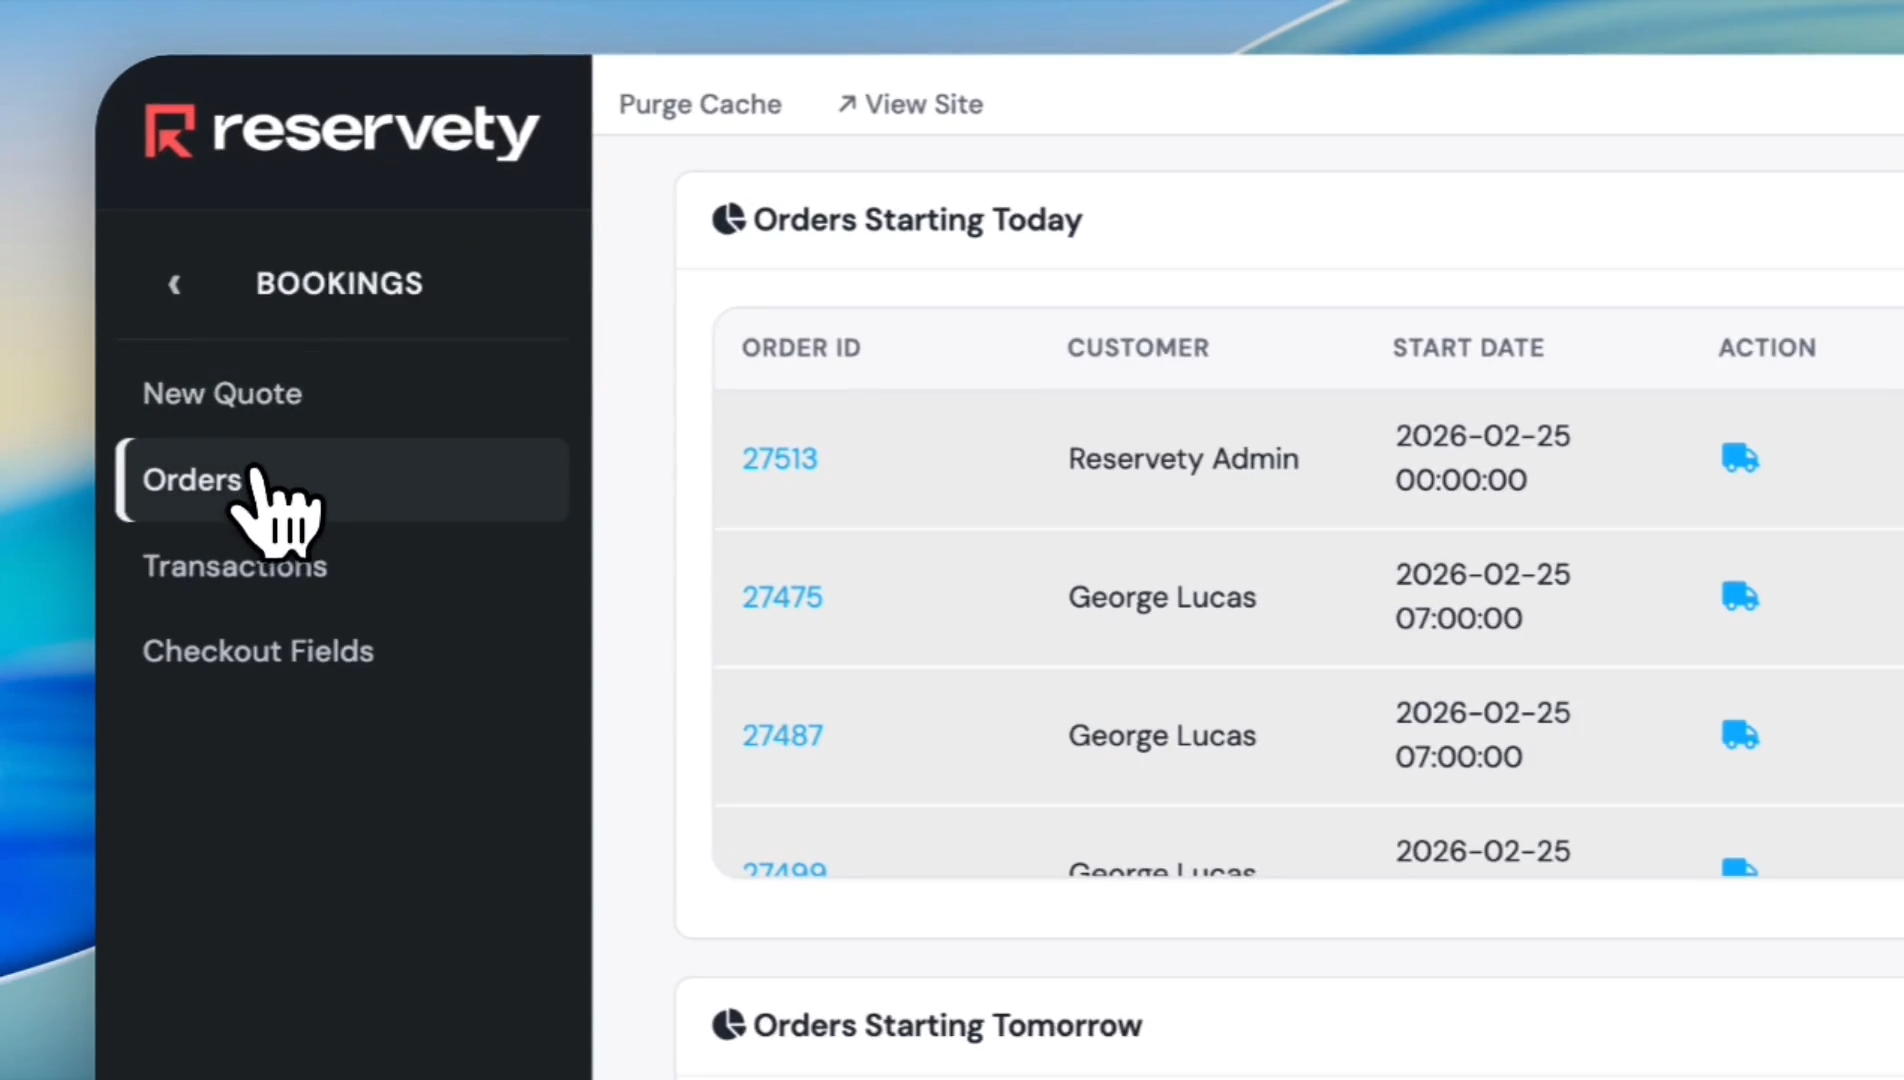Open Checkout Fields from the sidebar

coord(258,651)
